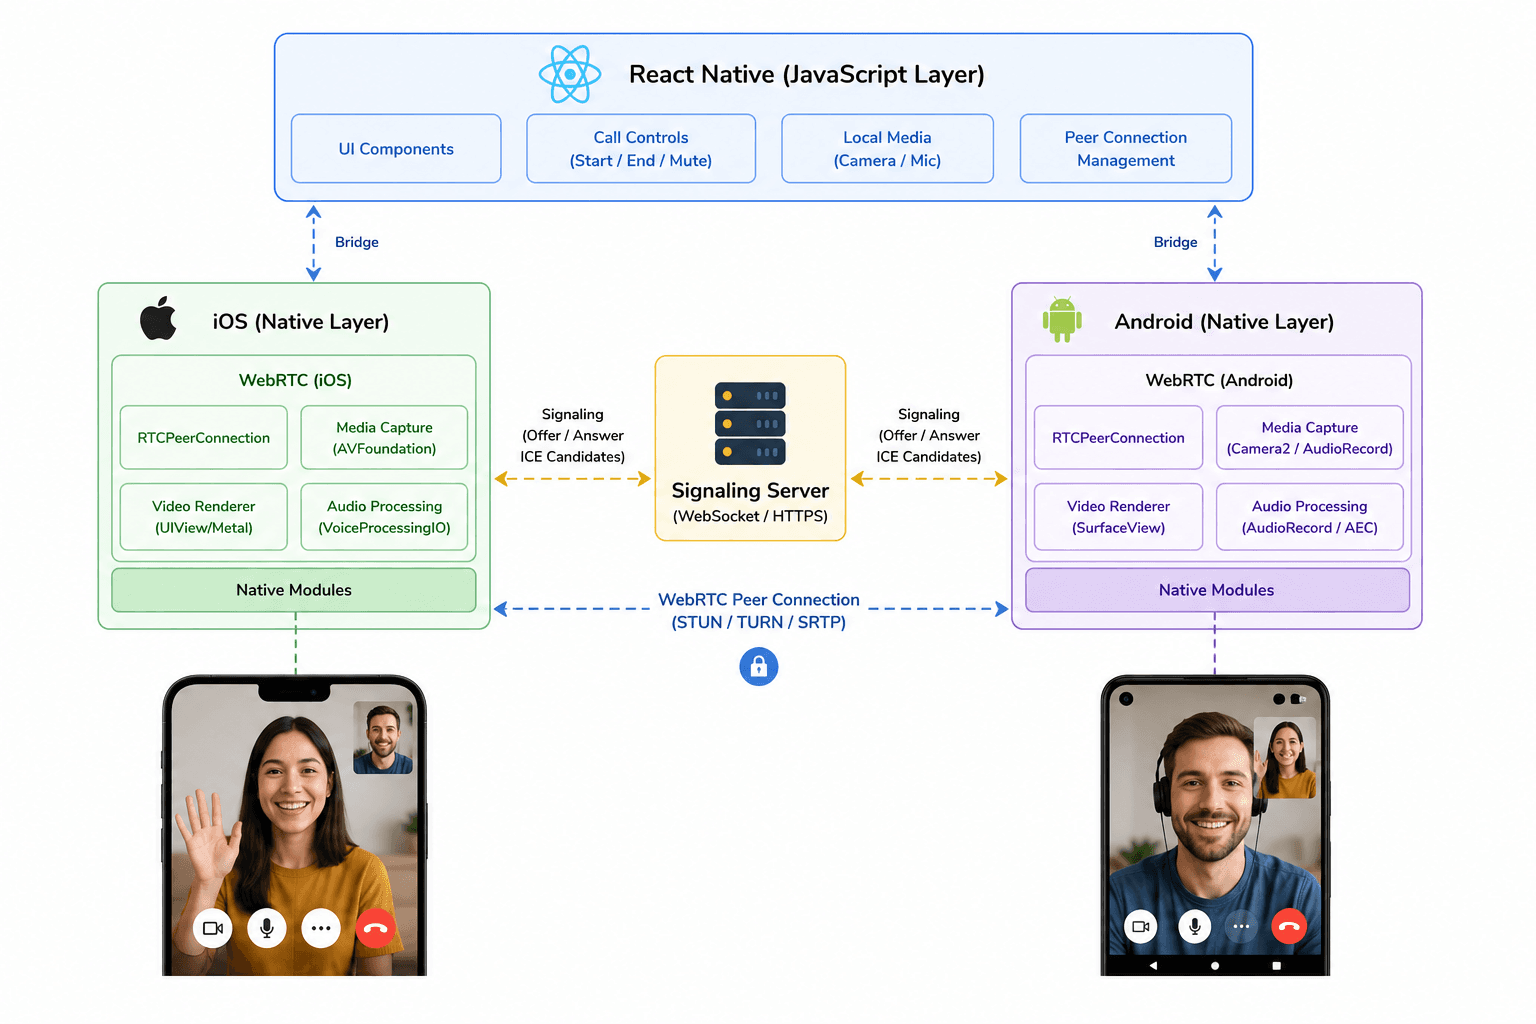Image resolution: width=1536 pixels, height=1024 pixels.
Task: Click Audio Processing (VoiceProcessingIO) box
Action: click(x=384, y=517)
